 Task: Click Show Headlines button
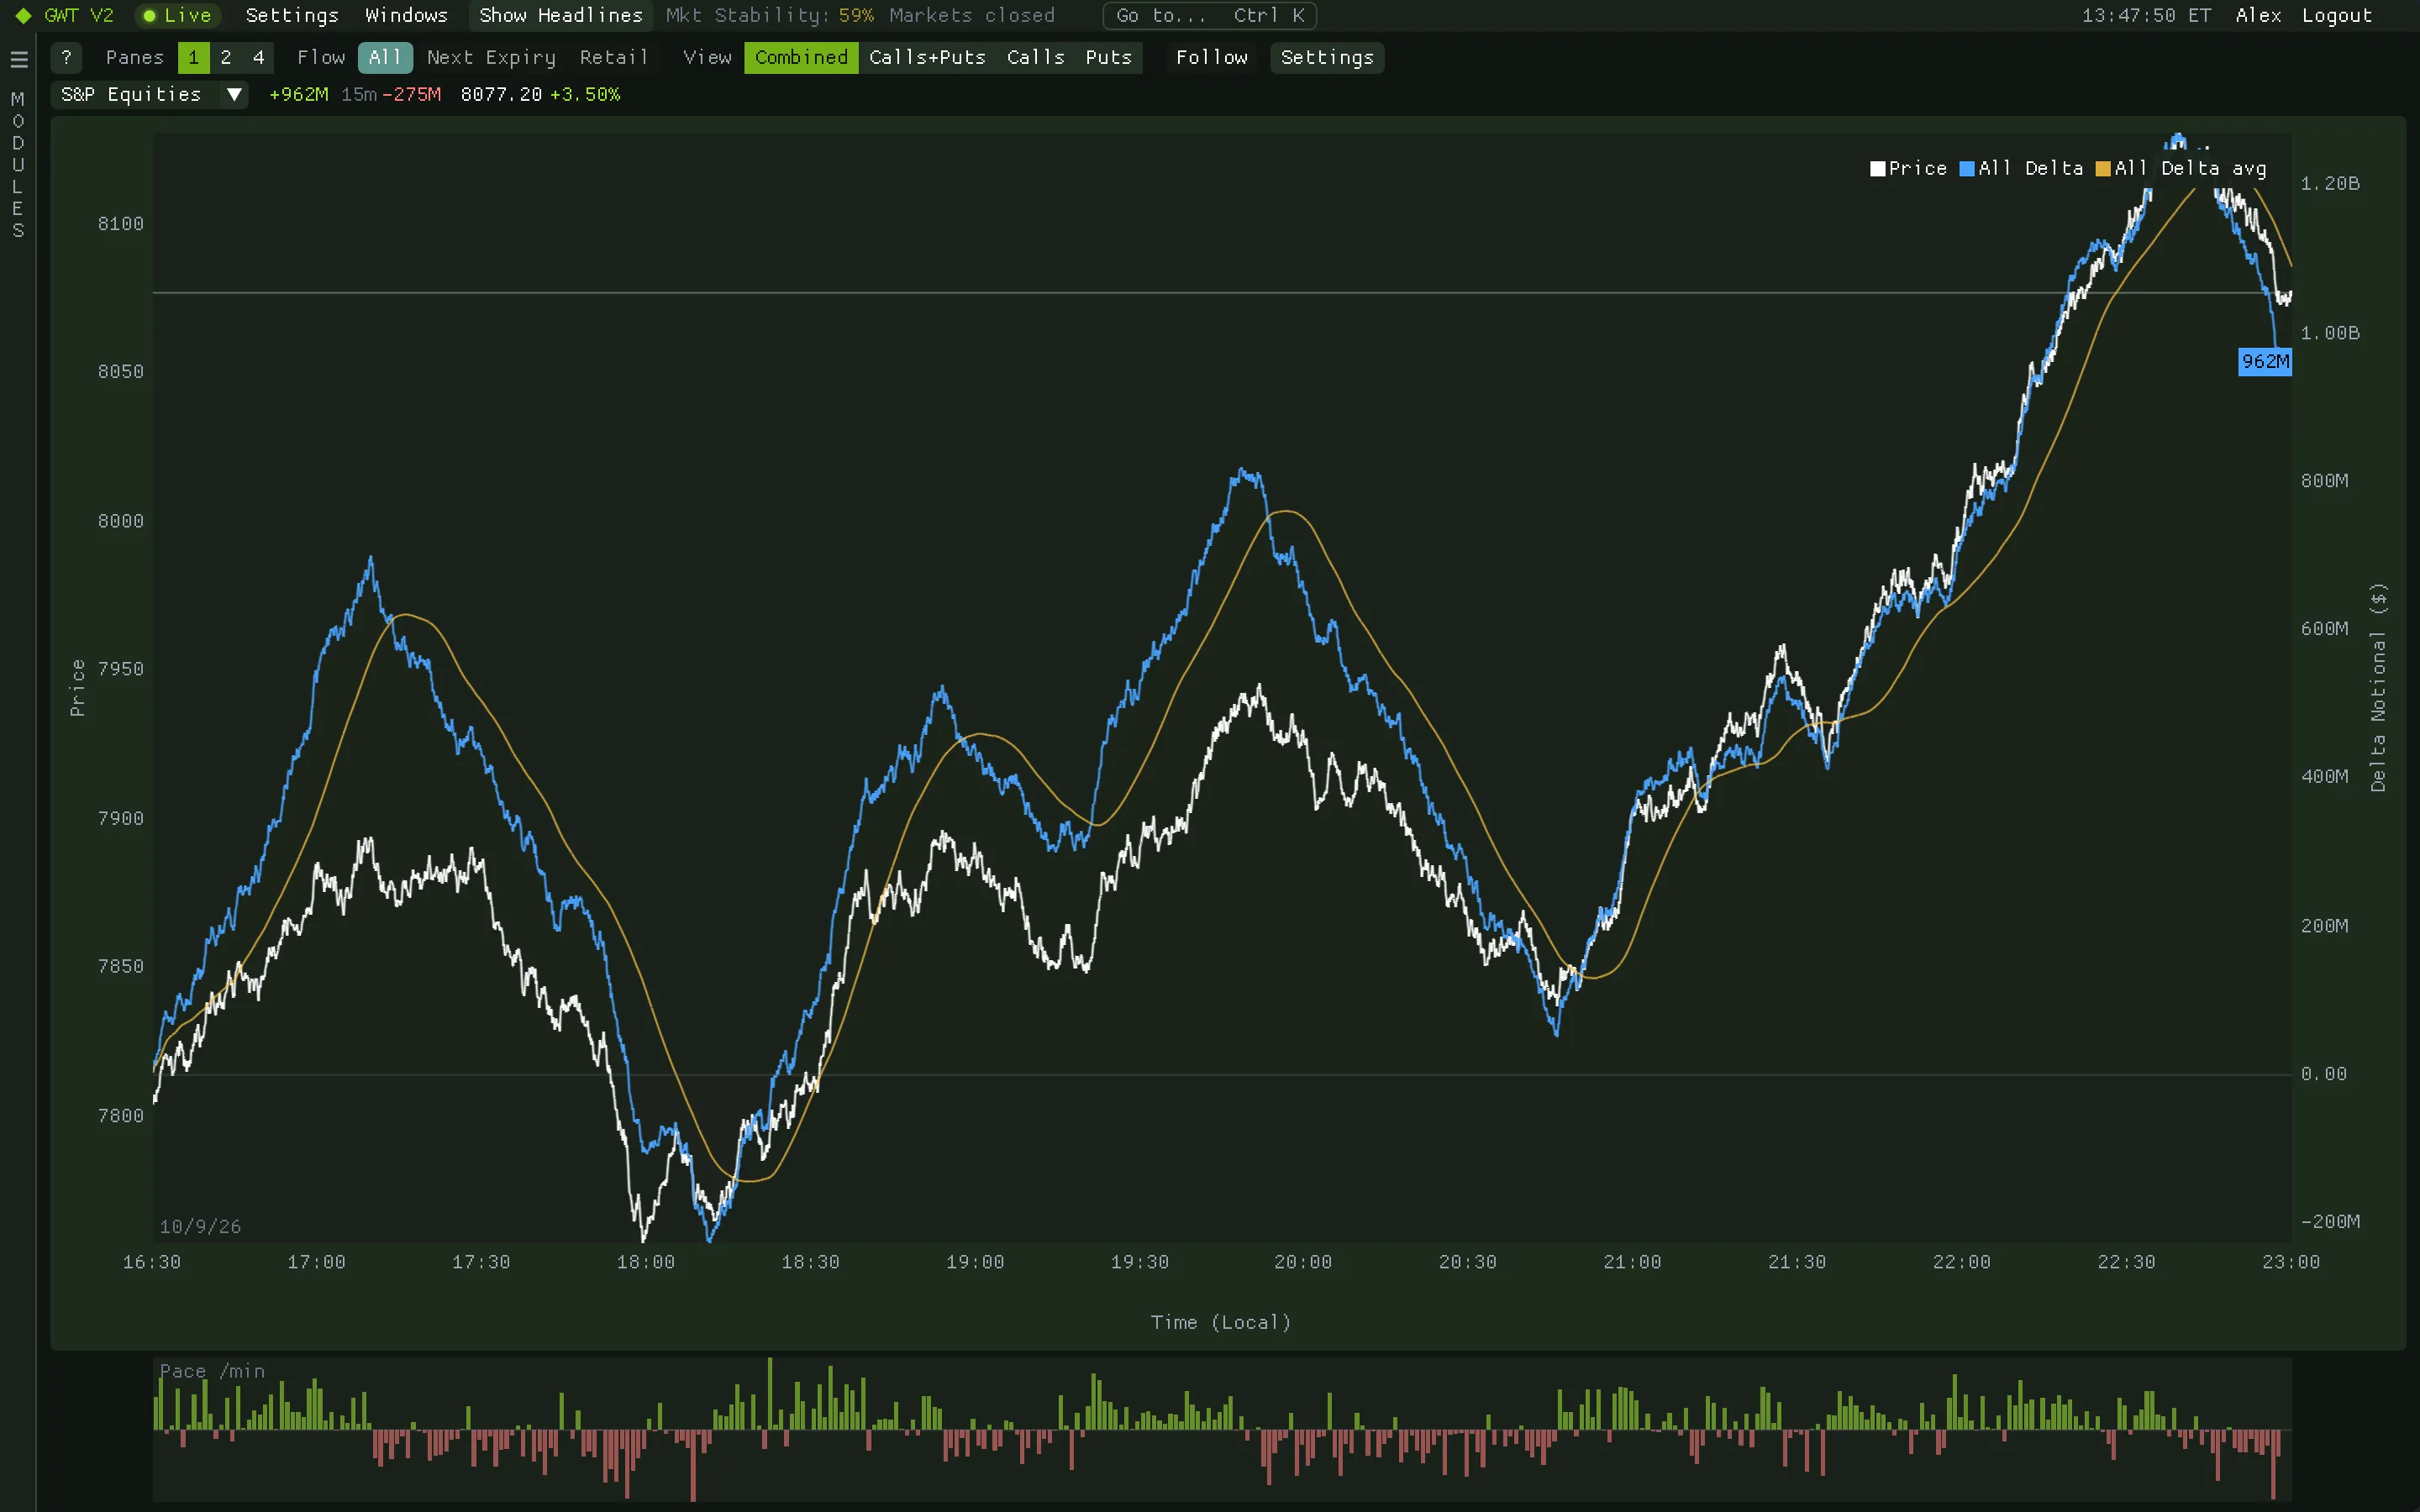click(x=560, y=16)
